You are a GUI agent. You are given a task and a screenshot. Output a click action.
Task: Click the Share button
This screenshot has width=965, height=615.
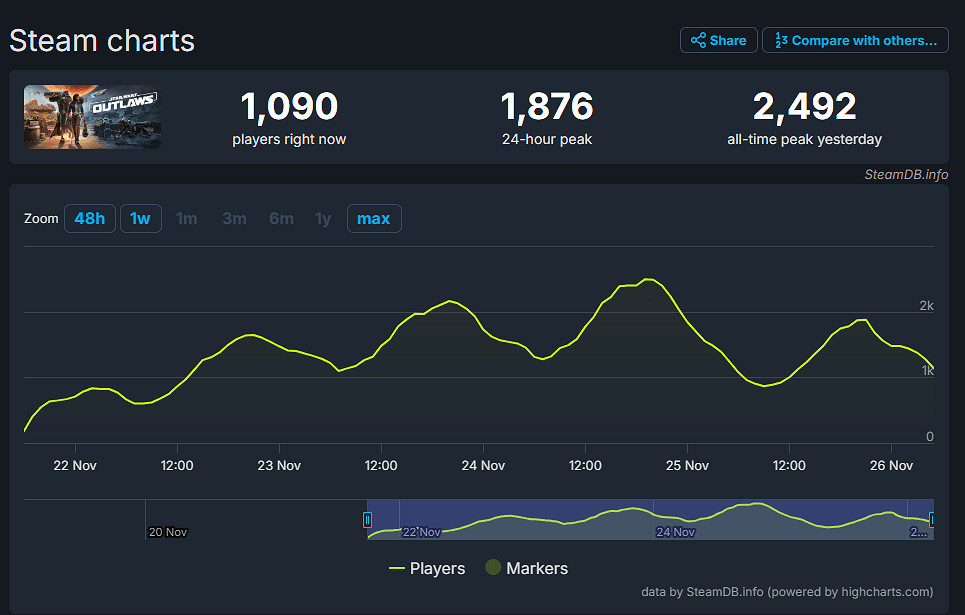[x=718, y=40]
